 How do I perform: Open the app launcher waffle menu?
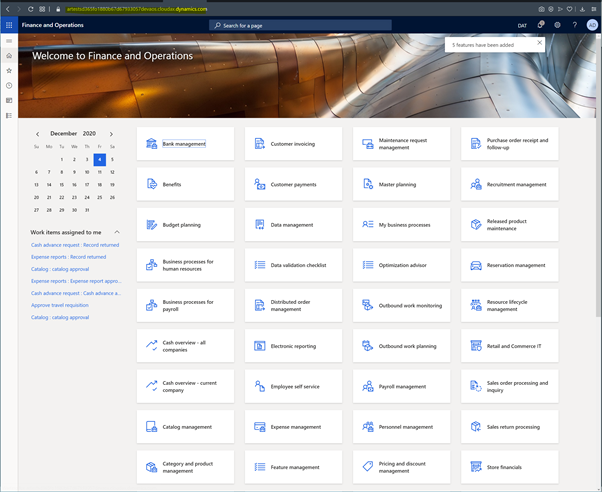(9, 25)
